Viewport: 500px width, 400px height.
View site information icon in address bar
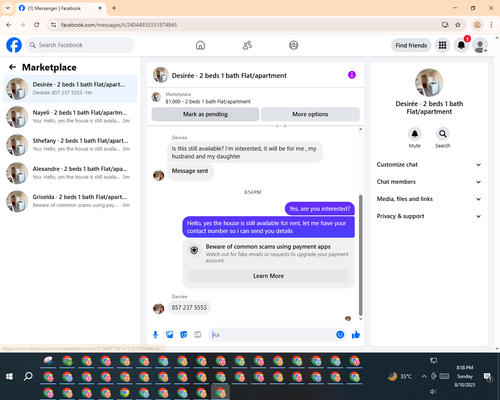click(x=53, y=25)
